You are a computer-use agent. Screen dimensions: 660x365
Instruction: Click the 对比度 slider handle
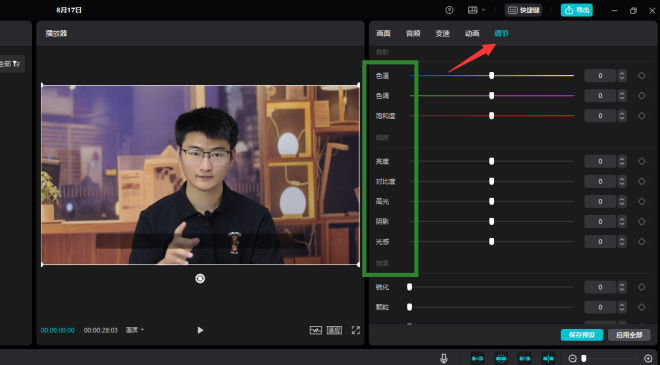click(491, 181)
